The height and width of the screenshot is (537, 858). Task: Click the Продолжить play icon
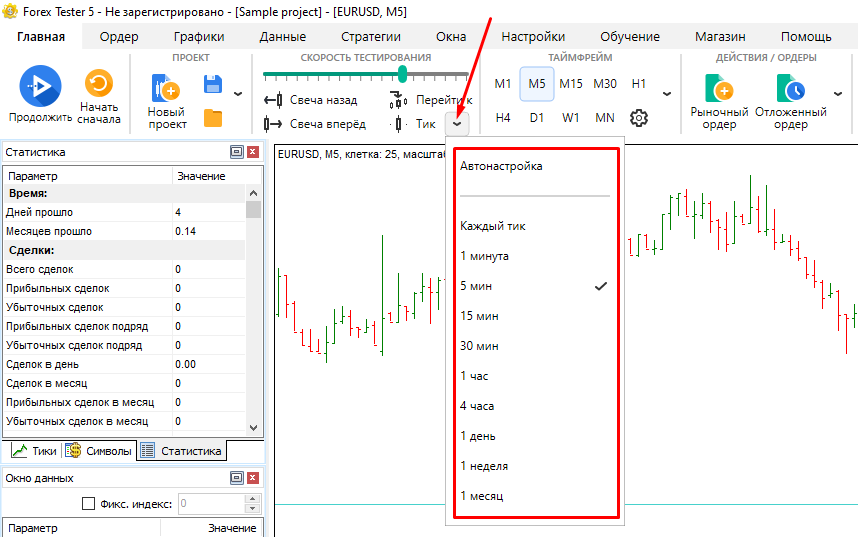click(40, 86)
